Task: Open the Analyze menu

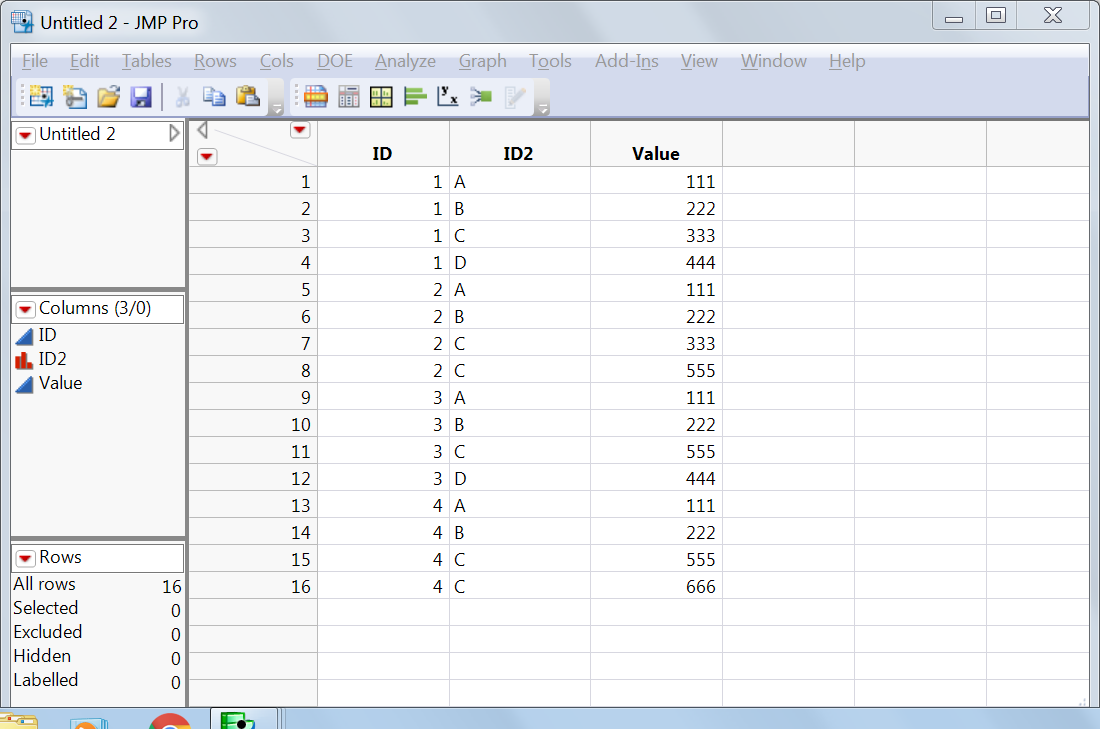Action: (x=404, y=61)
